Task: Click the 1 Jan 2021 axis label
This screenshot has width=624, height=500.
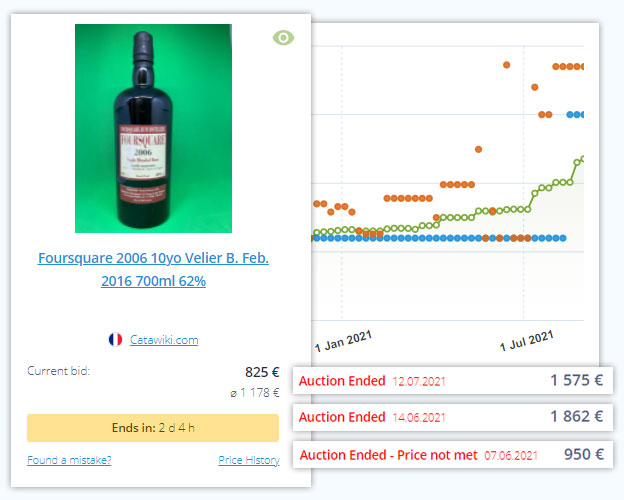Action: coord(343,341)
